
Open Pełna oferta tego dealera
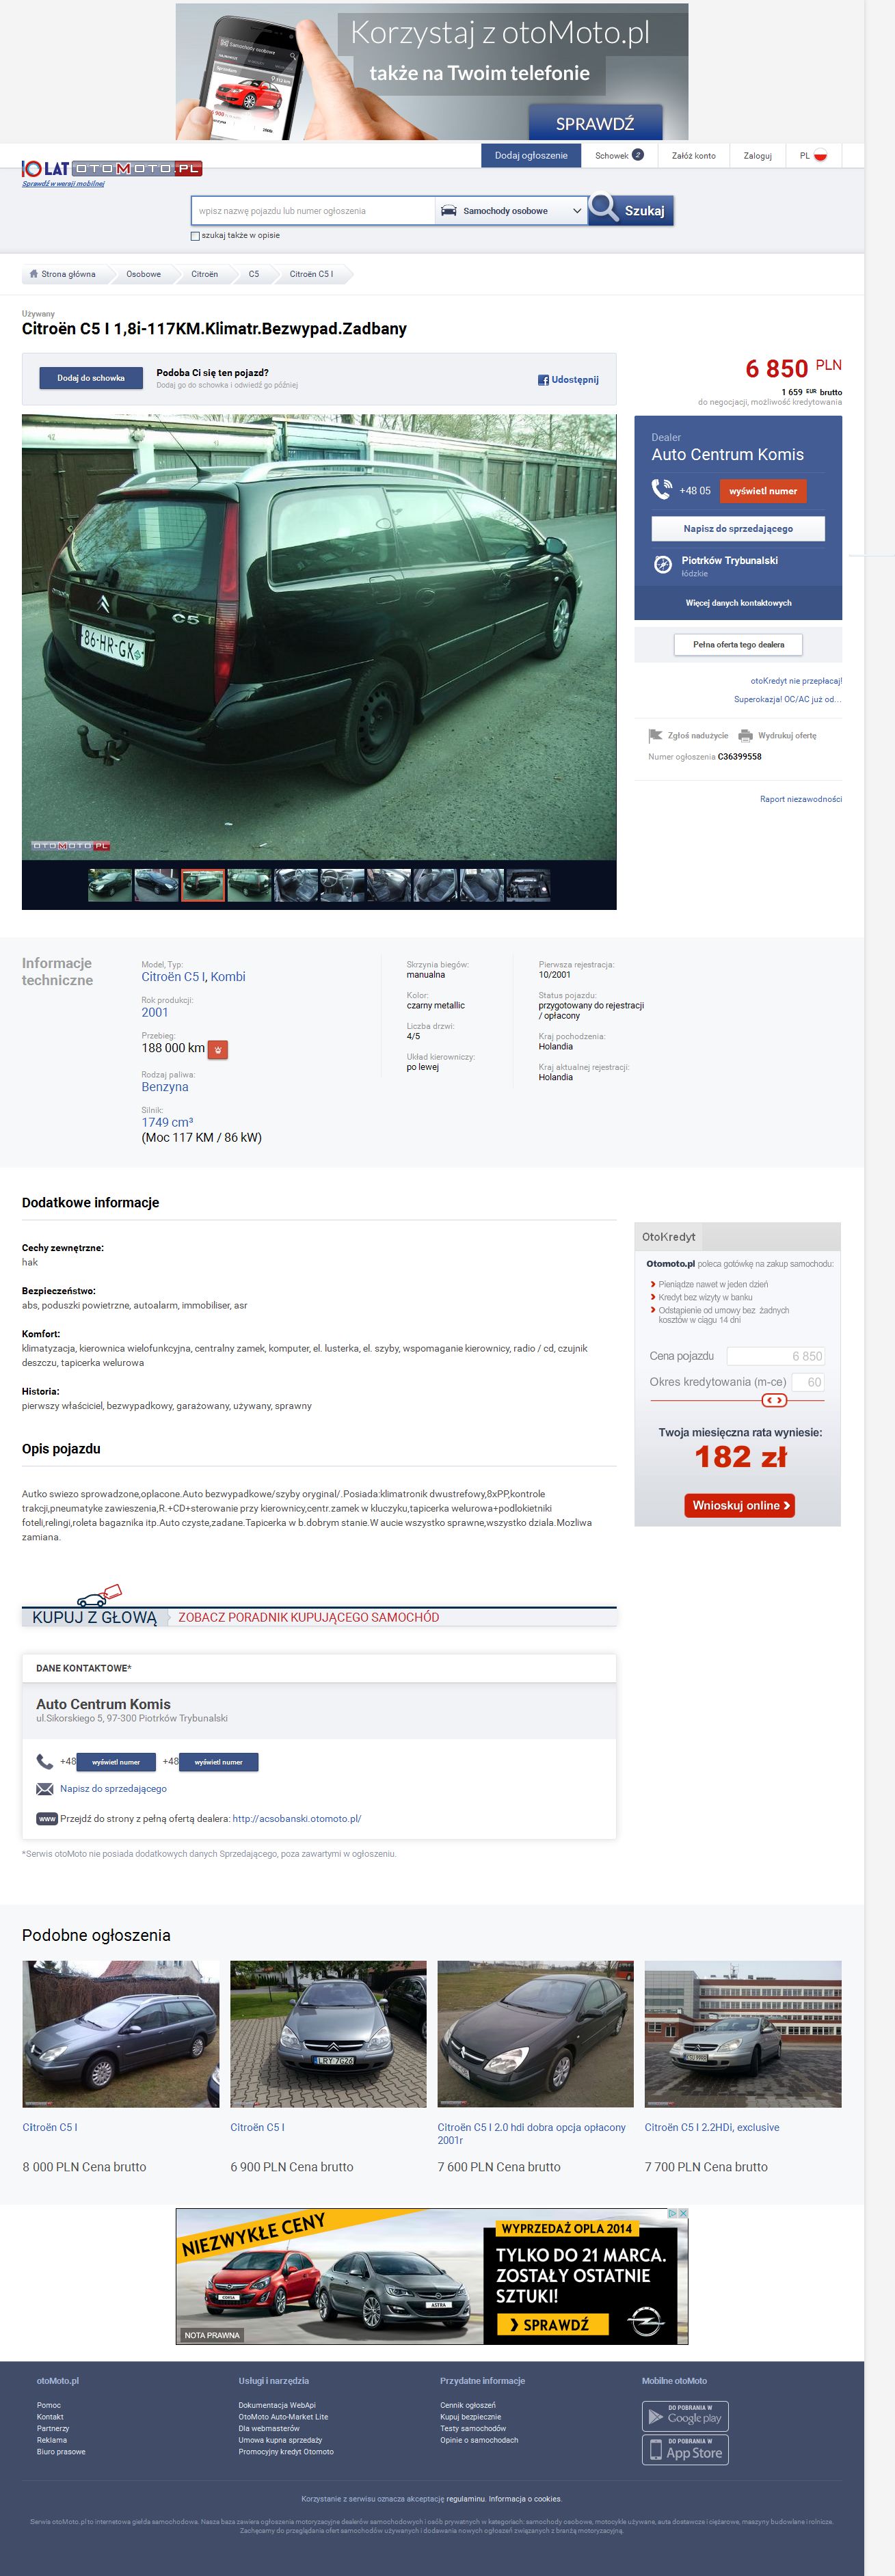point(739,645)
